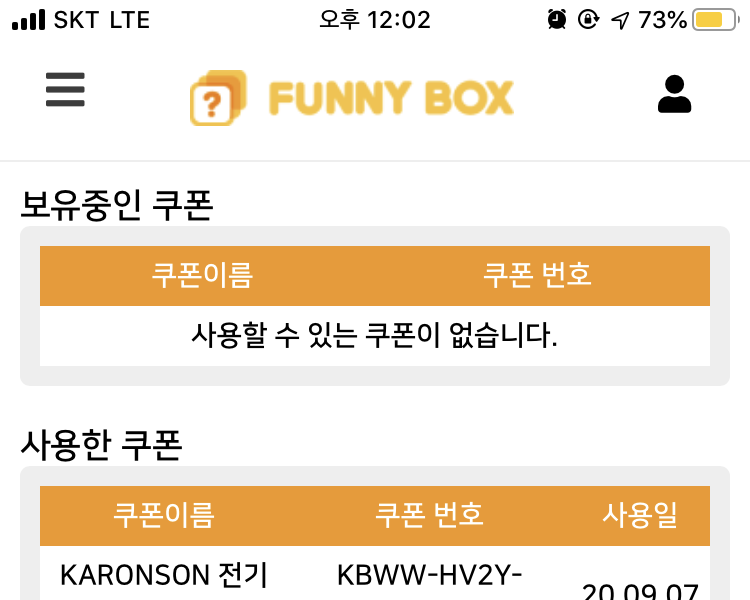Tap the alarm clock status icon
Viewport: 750px width, 600px height.
pyautogui.click(x=557, y=20)
